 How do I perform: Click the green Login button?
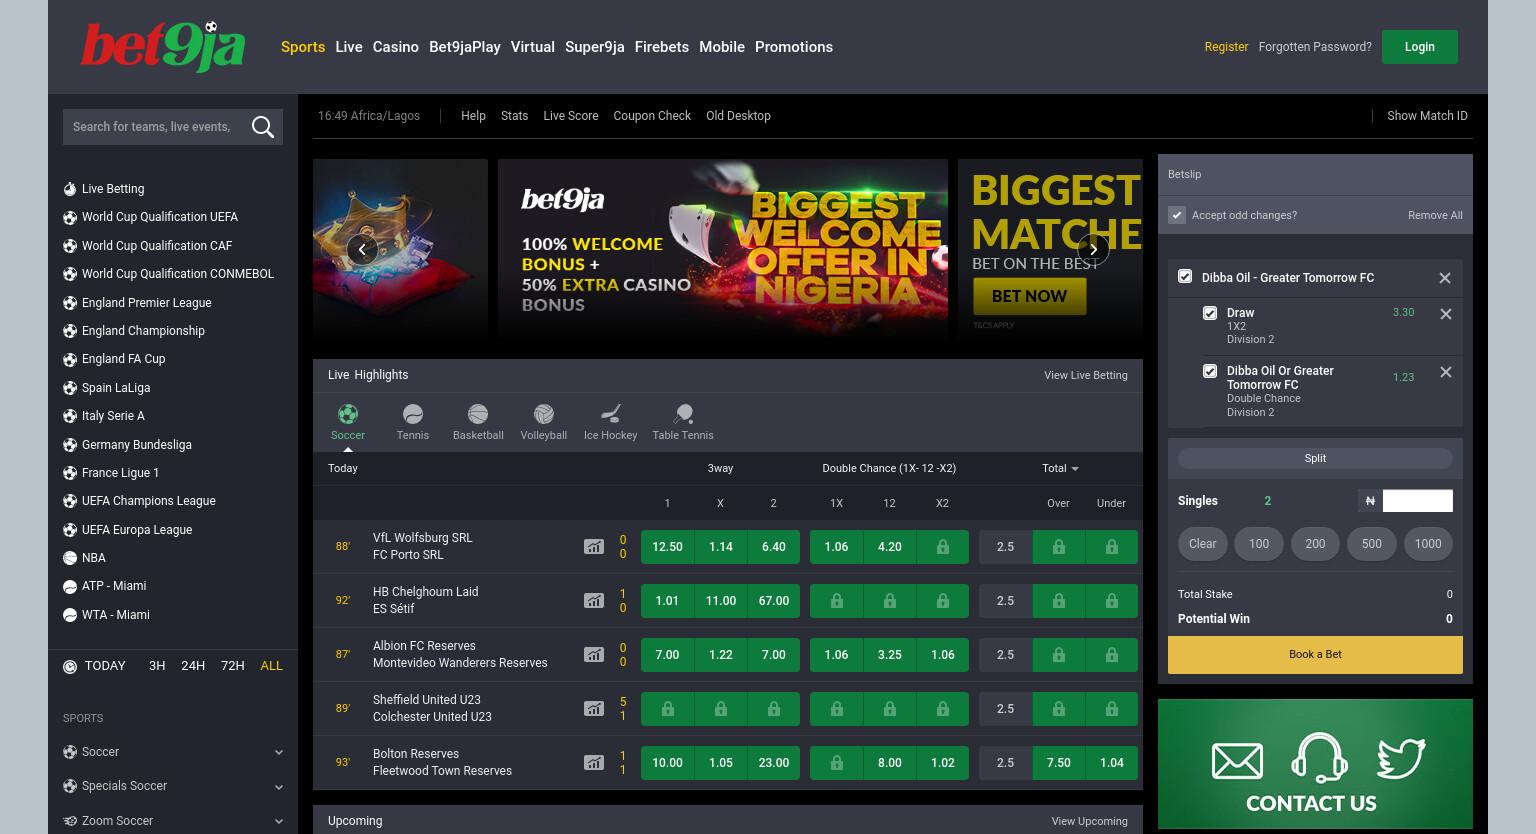click(x=1419, y=47)
